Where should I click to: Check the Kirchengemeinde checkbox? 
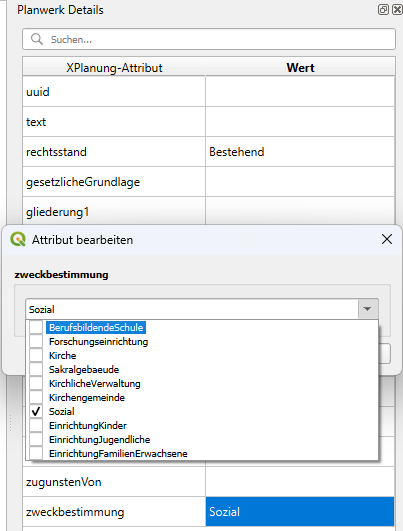(36, 398)
